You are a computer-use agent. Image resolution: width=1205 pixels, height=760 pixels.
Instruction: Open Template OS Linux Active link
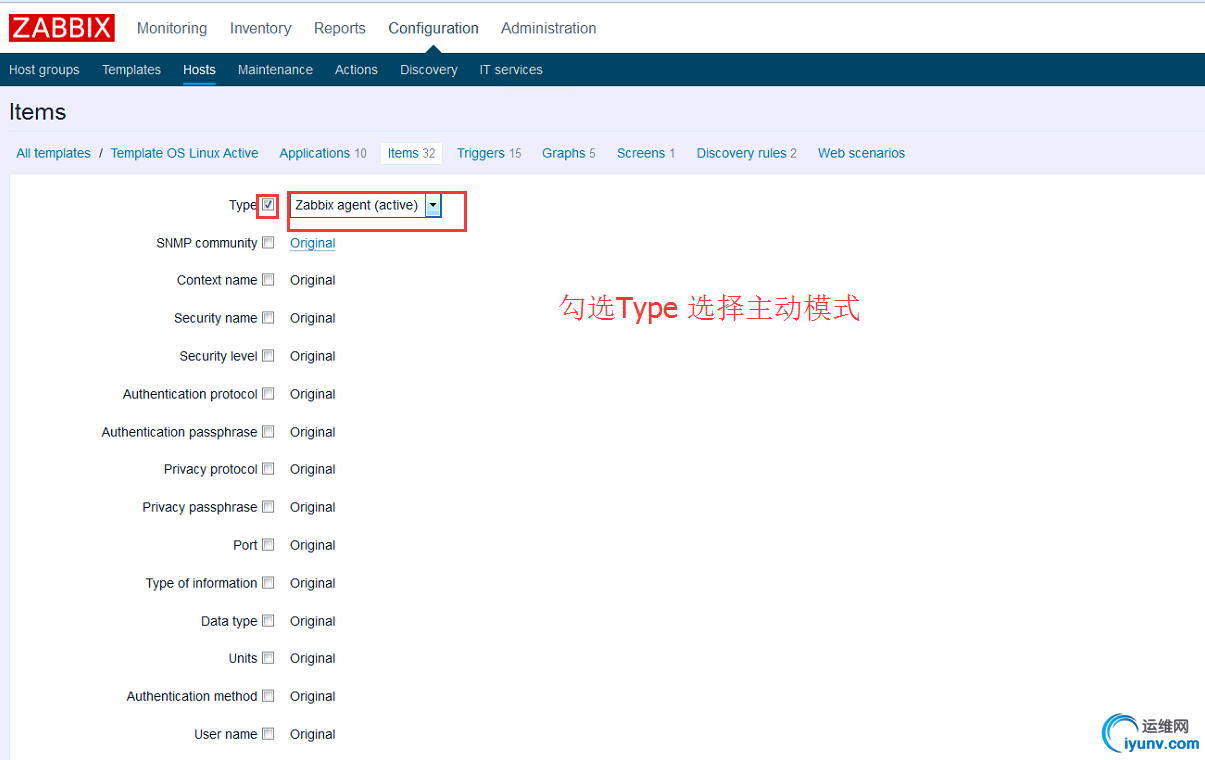184,153
